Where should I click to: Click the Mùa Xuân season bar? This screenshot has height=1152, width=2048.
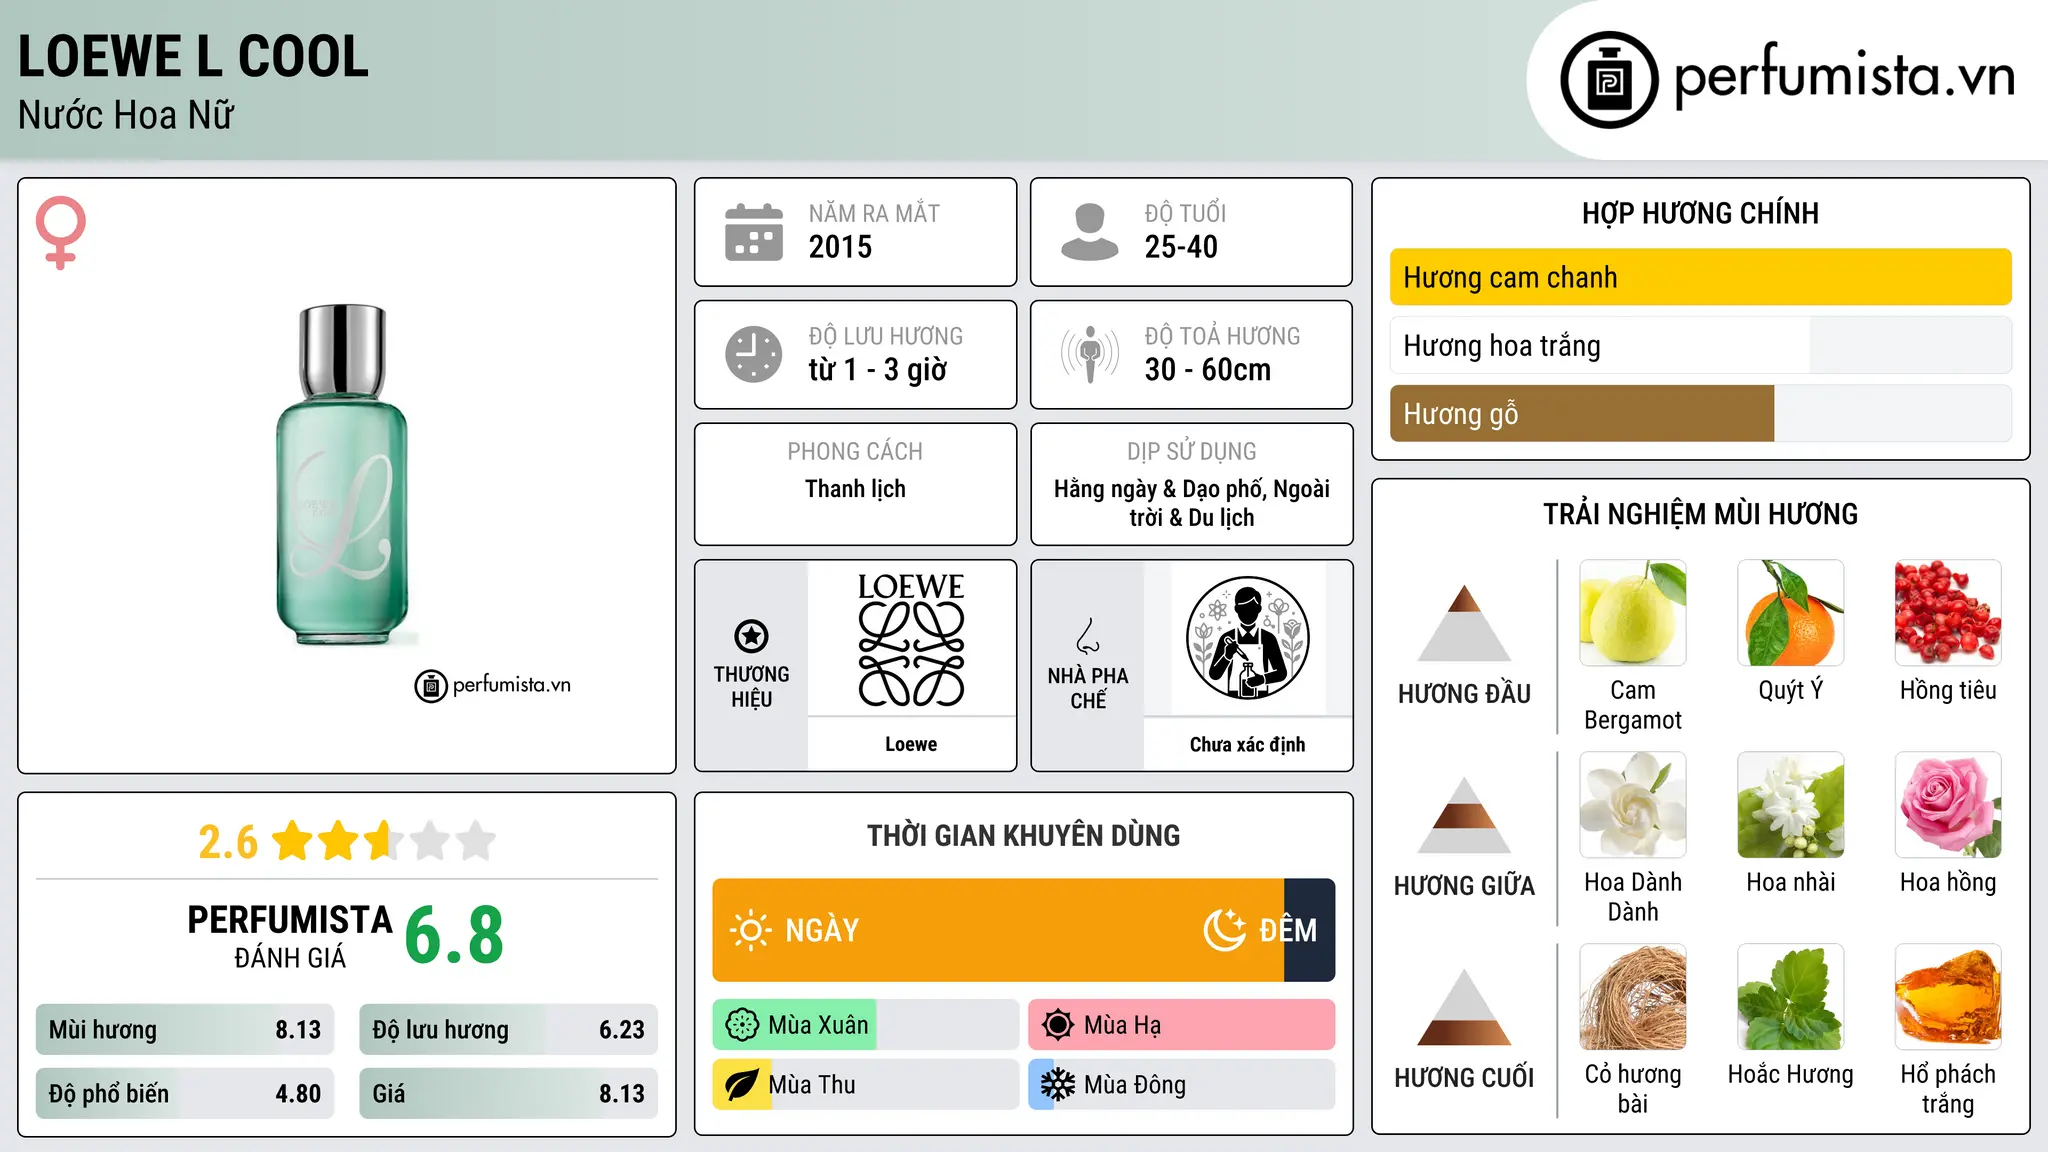pyautogui.click(x=866, y=1025)
